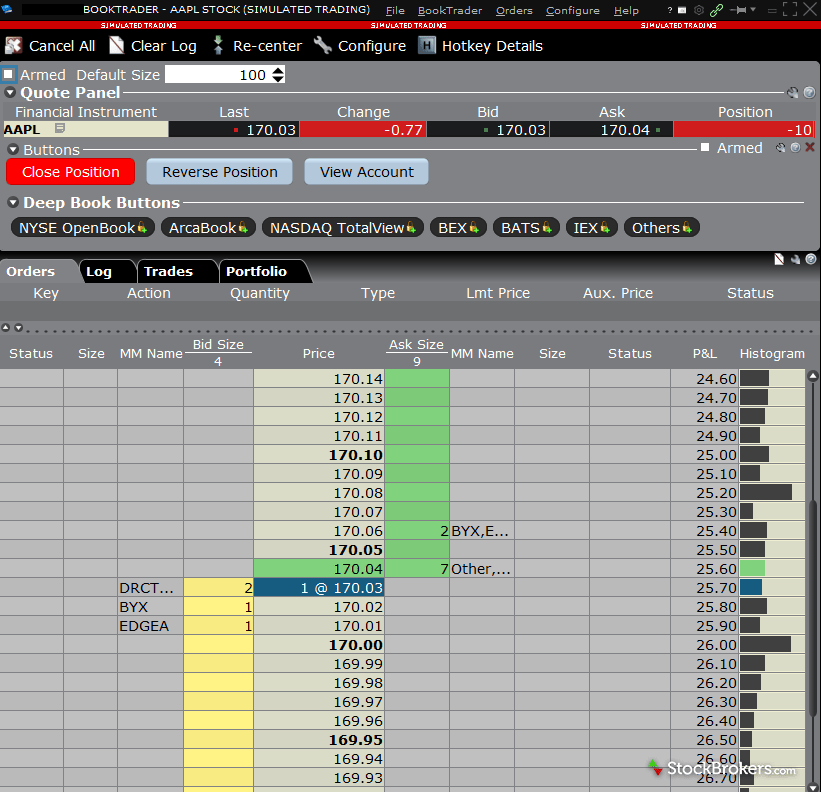Viewport: 821px width, 792px height.
Task: Open Configure via the wrench toolbar icon
Action: pos(322,45)
